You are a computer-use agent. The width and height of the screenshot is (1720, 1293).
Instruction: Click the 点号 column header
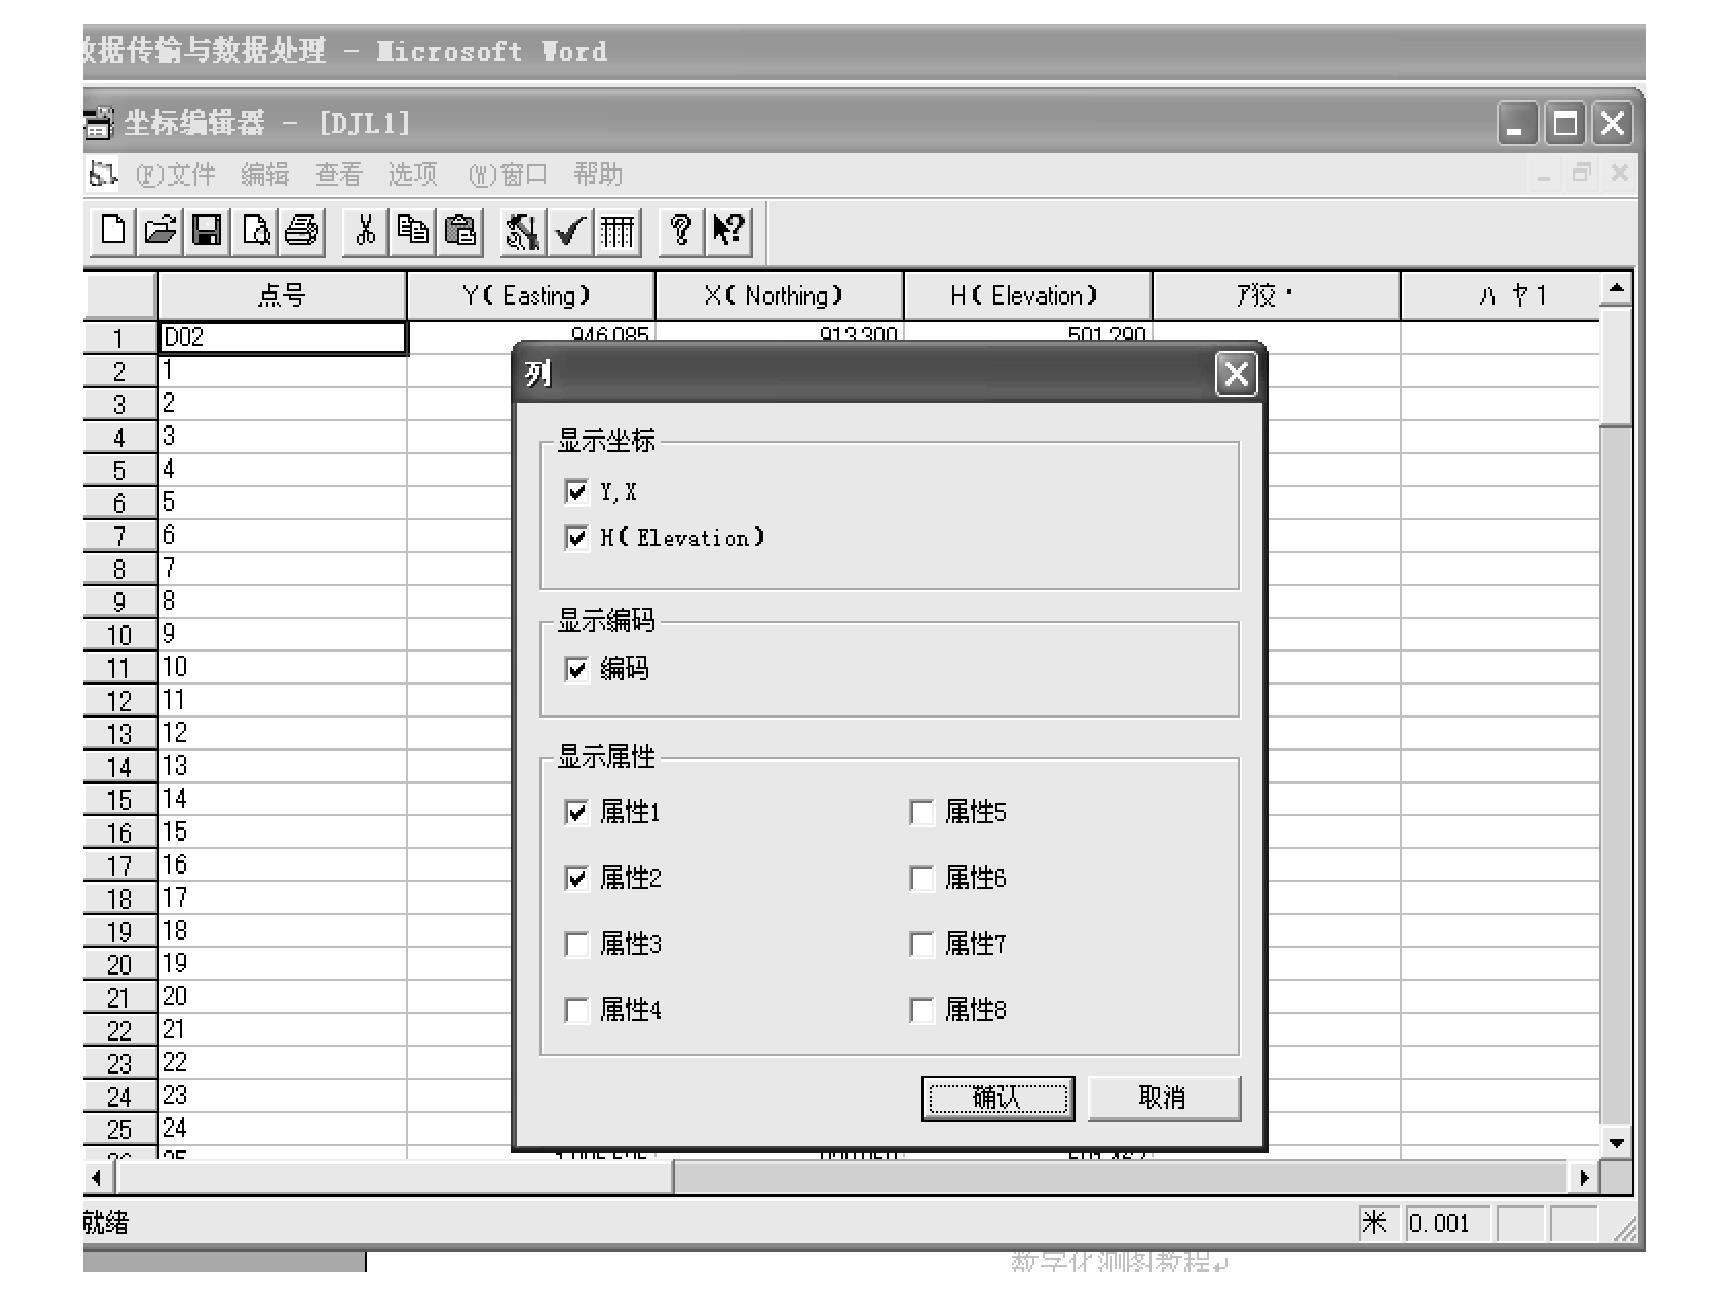[x=281, y=295]
